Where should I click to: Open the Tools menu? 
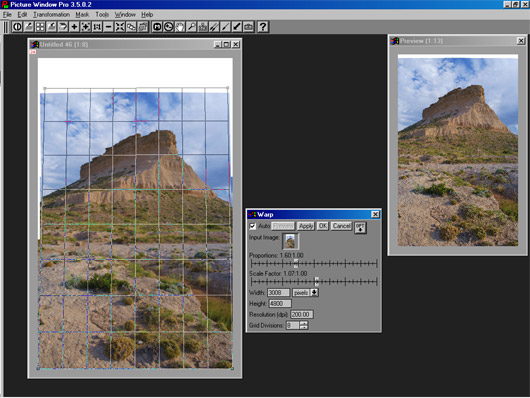[x=102, y=15]
